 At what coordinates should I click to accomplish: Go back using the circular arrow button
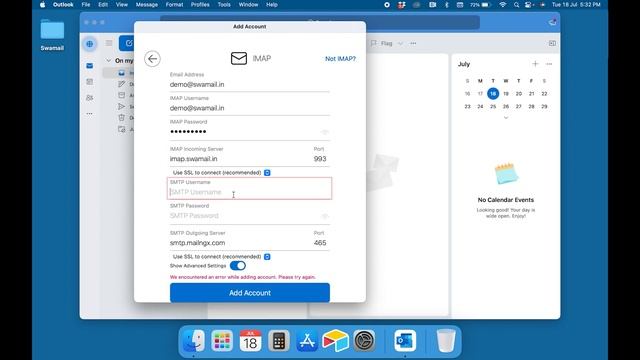(x=152, y=59)
